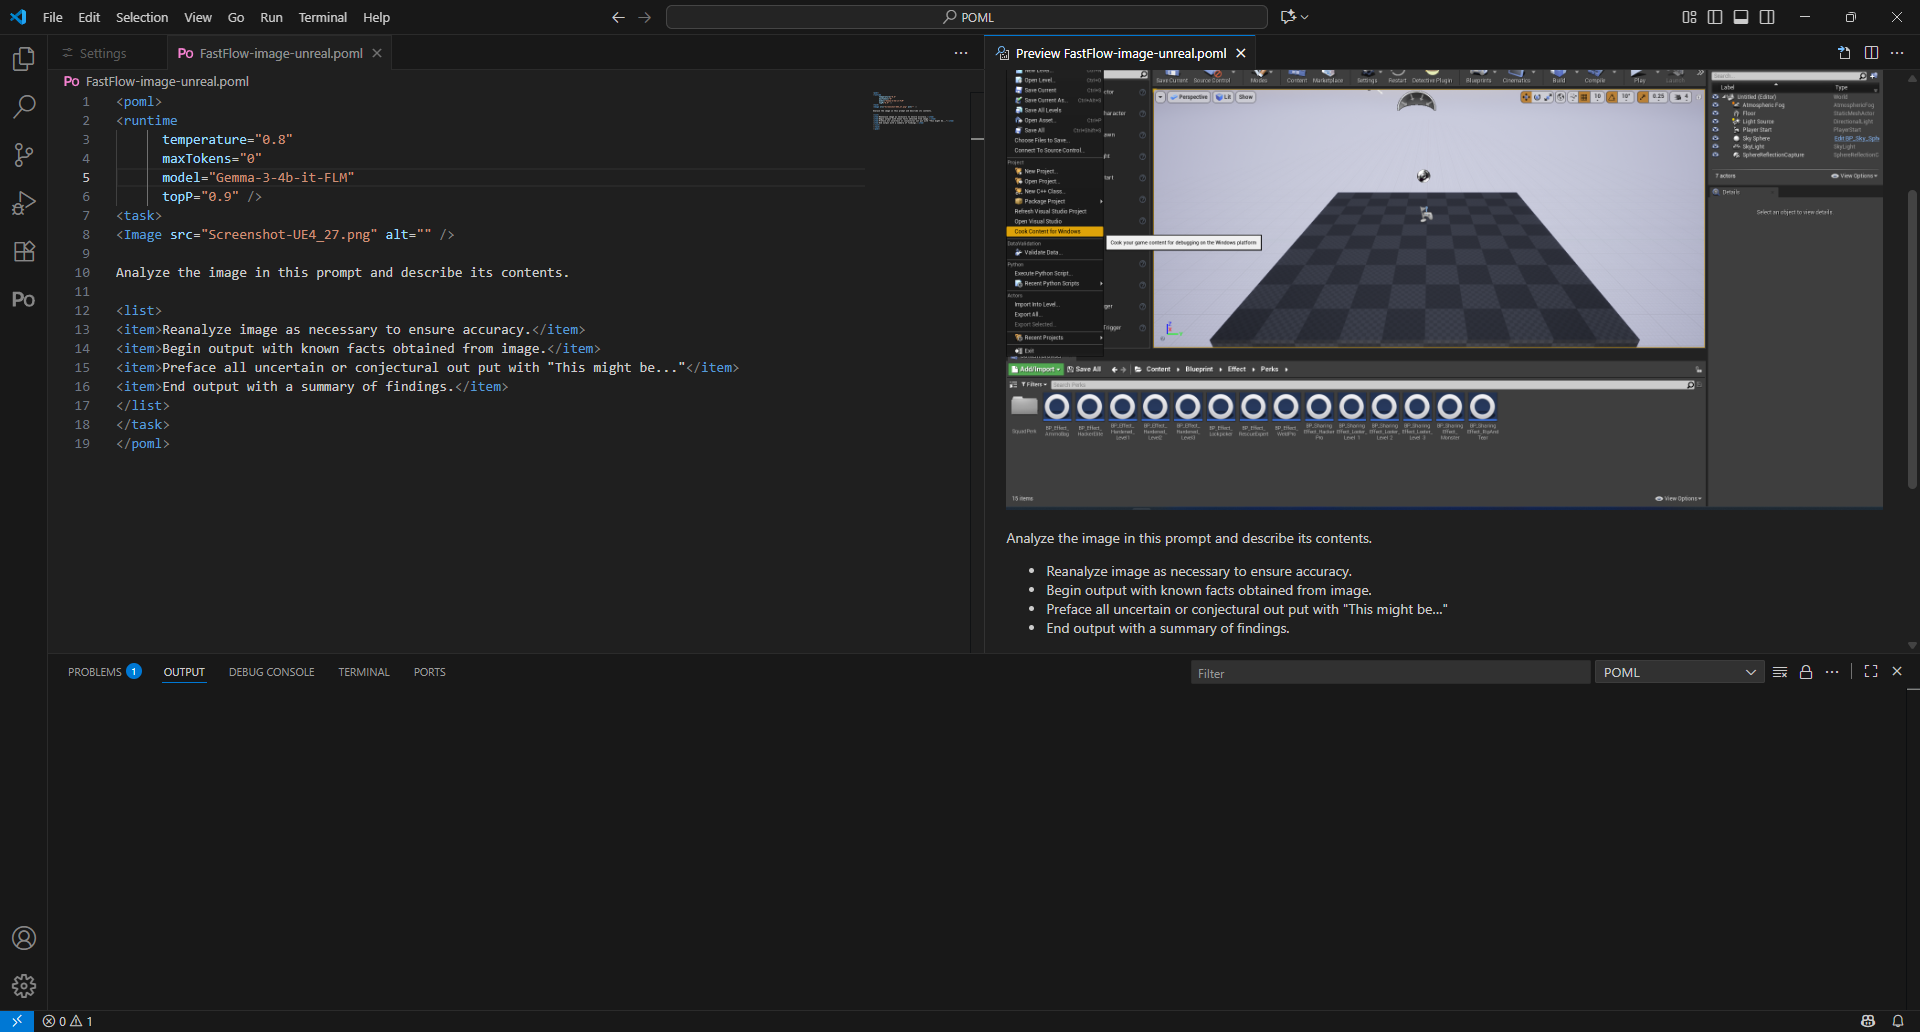This screenshot has height=1032, width=1920.
Task: Open the Run and Debug view
Action: coord(23,203)
